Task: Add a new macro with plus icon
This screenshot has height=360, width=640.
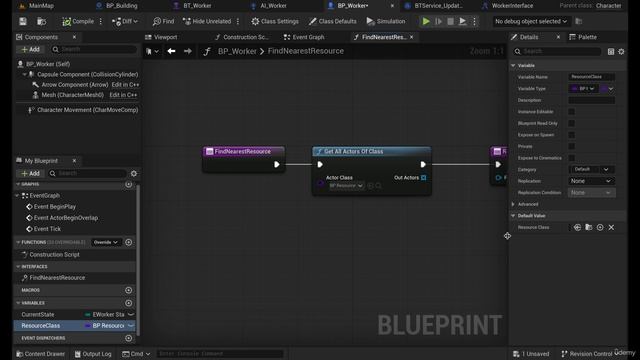Action: pyautogui.click(x=129, y=290)
